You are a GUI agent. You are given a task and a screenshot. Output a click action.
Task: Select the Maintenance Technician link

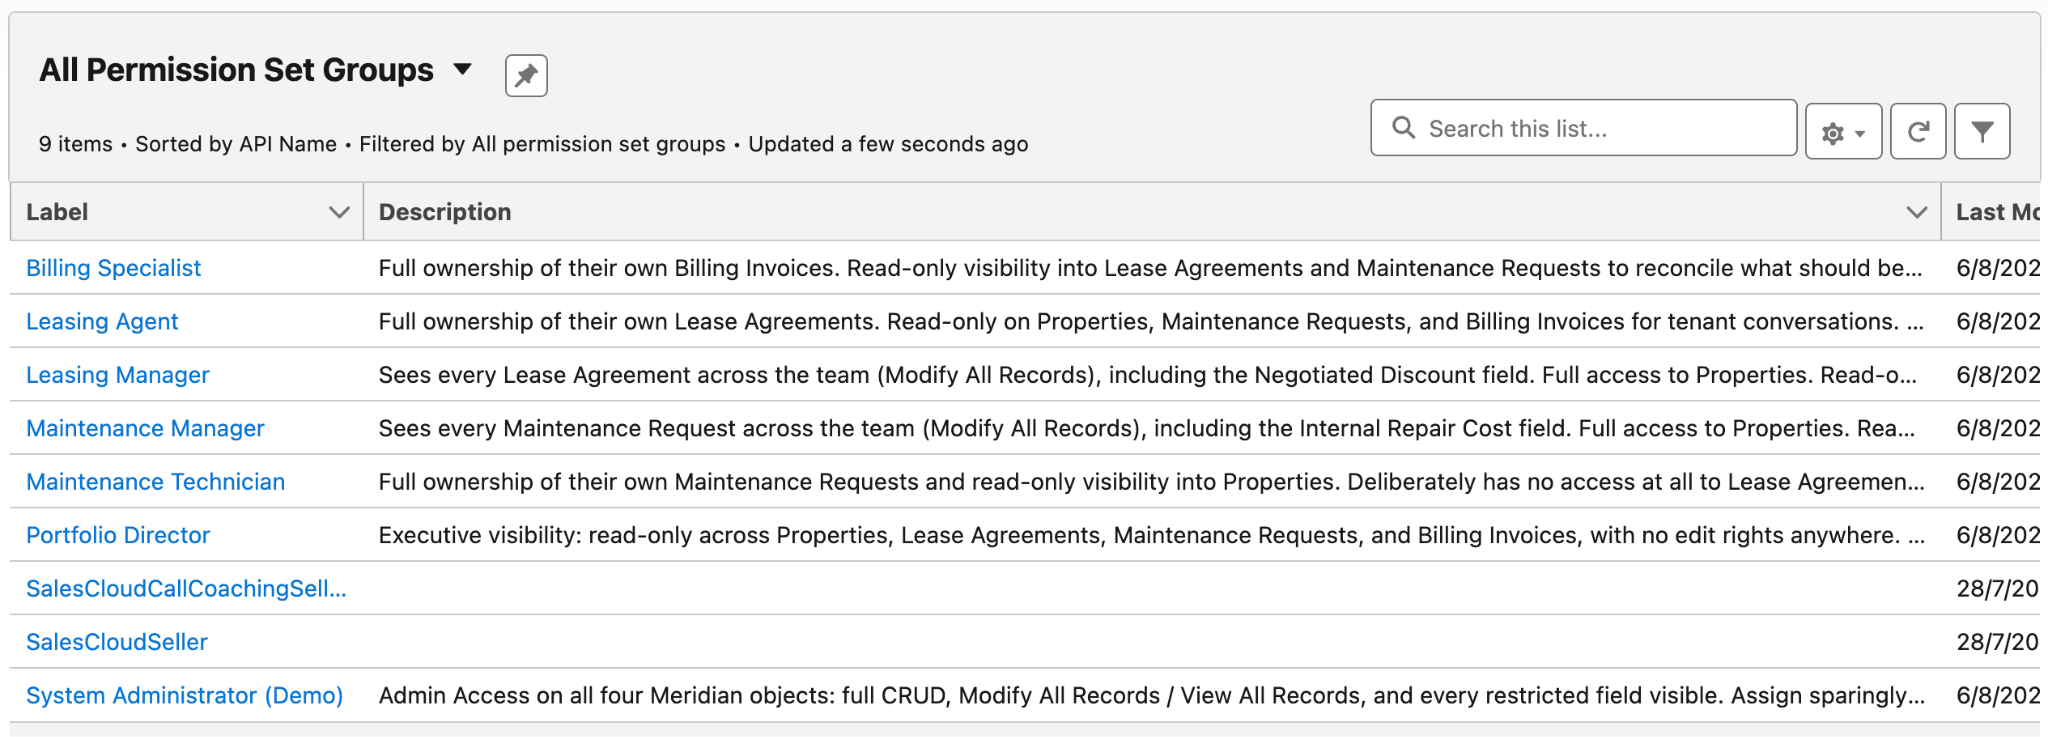click(x=155, y=482)
